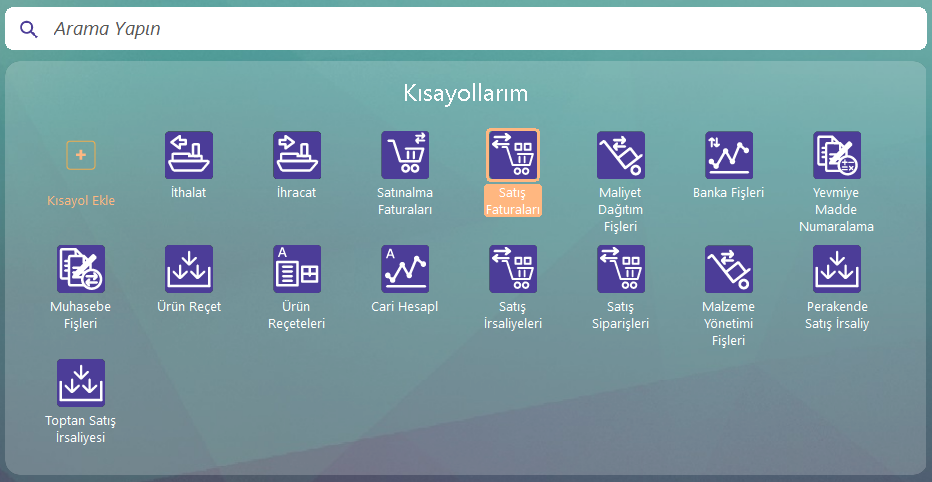Open the İthalat shortcut icon

pyautogui.click(x=189, y=155)
